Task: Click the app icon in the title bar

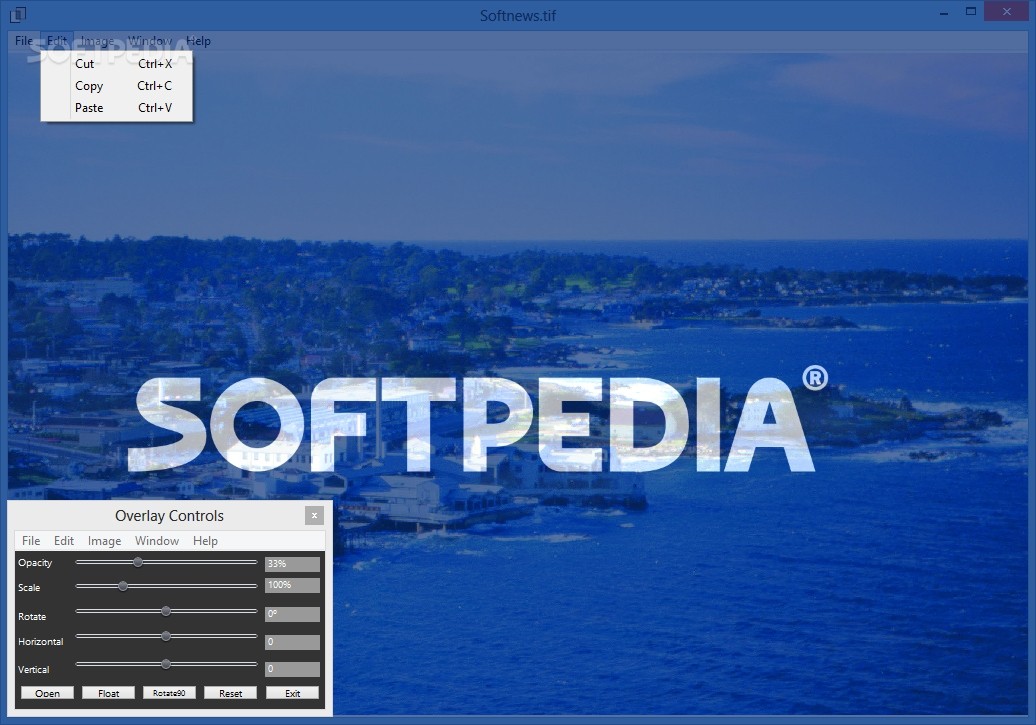Action: 18,13
